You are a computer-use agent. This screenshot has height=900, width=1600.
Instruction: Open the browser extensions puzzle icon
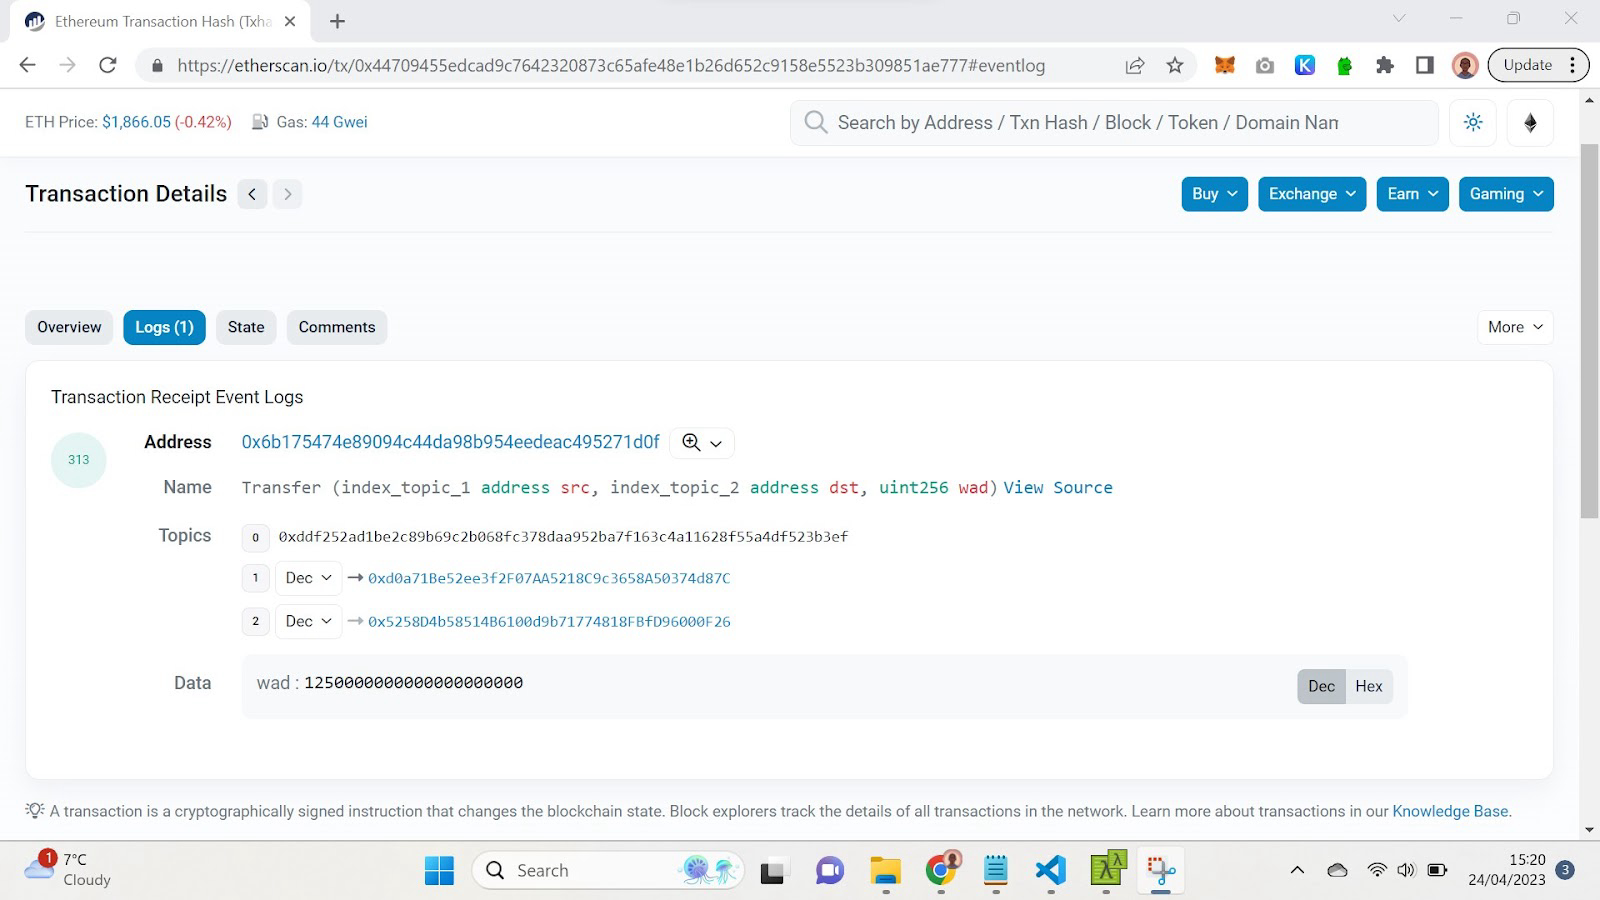1385,65
